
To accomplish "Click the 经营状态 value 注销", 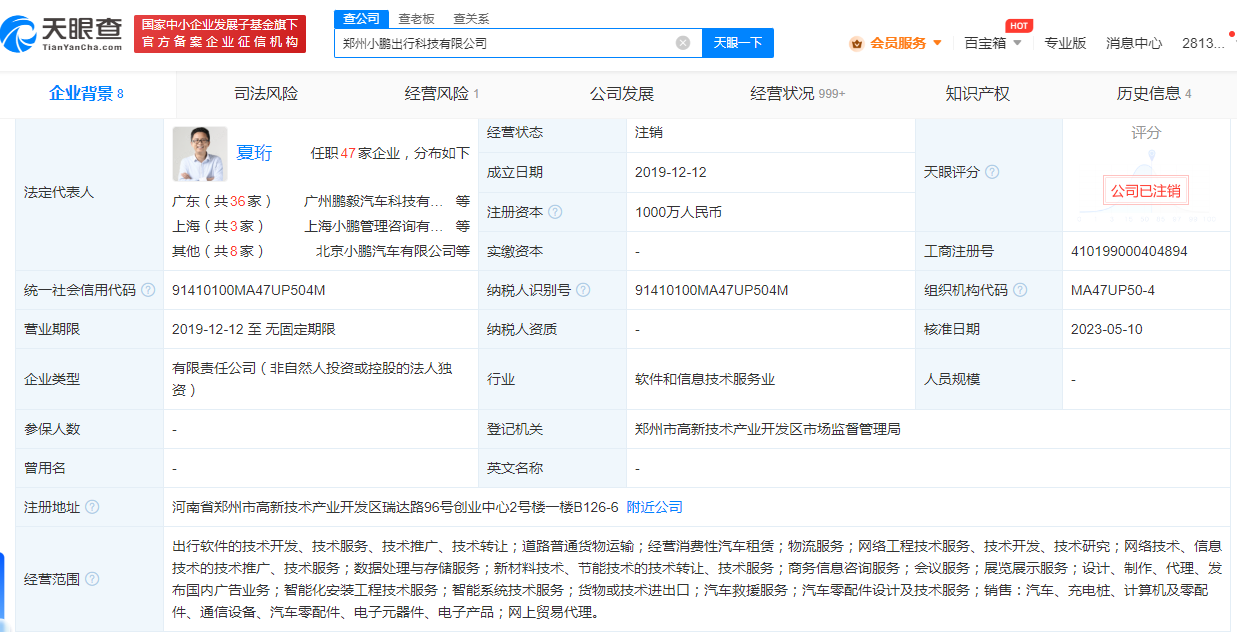I will point(649,132).
